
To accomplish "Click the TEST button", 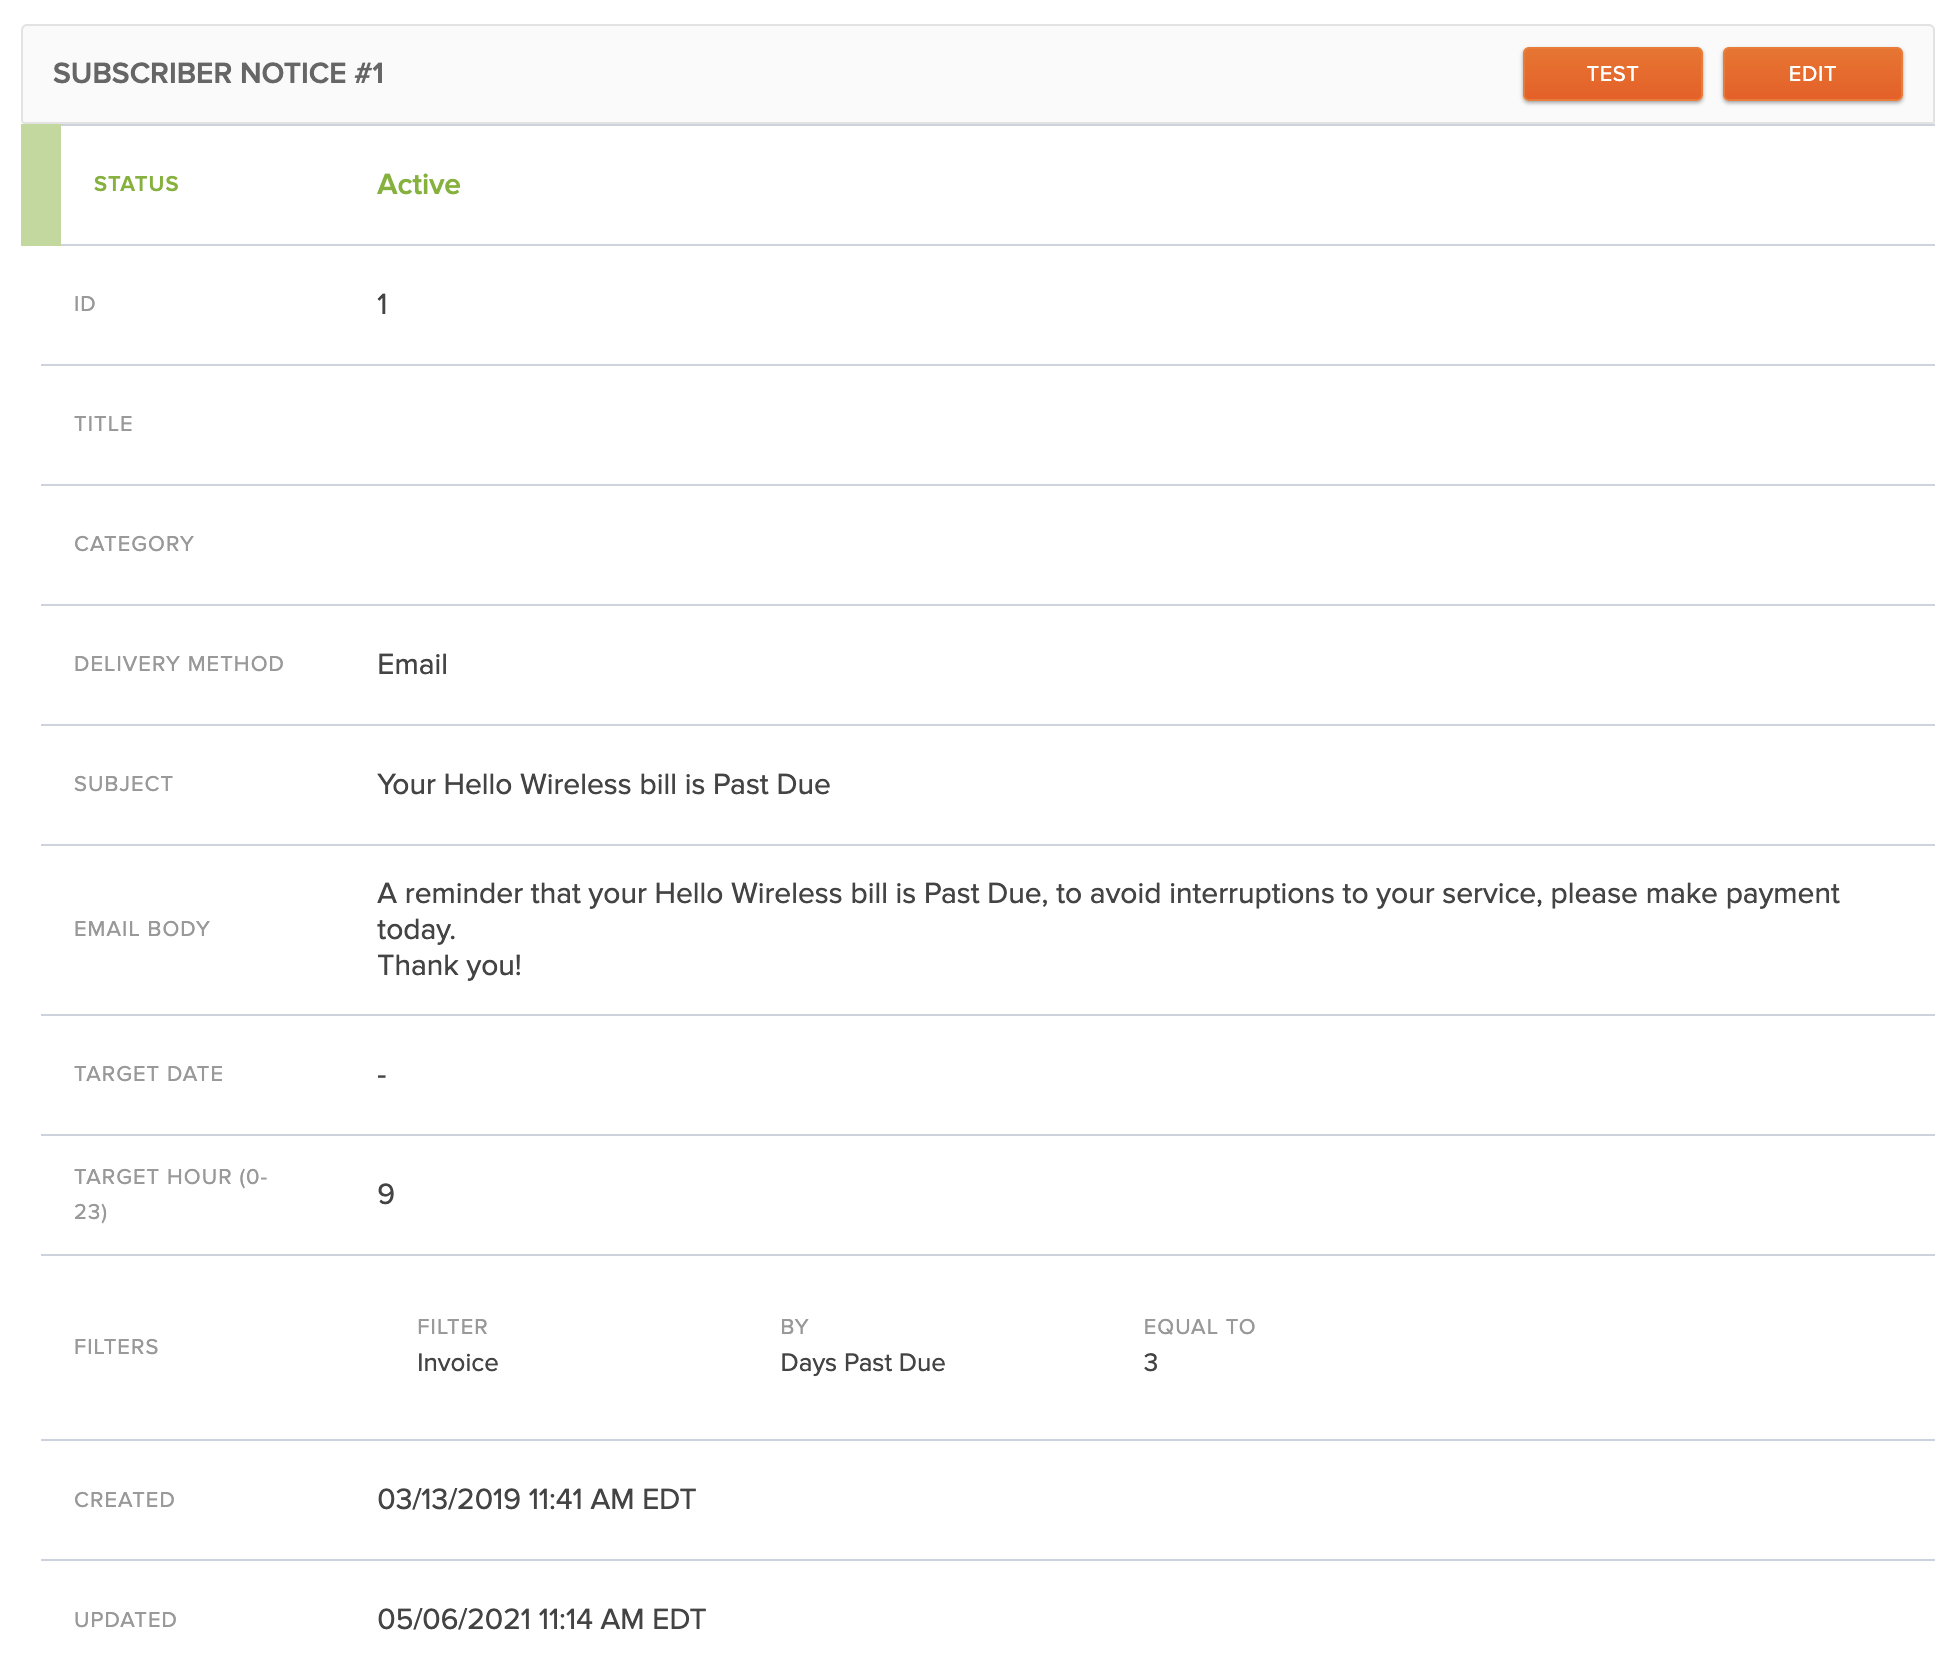I will [1611, 73].
